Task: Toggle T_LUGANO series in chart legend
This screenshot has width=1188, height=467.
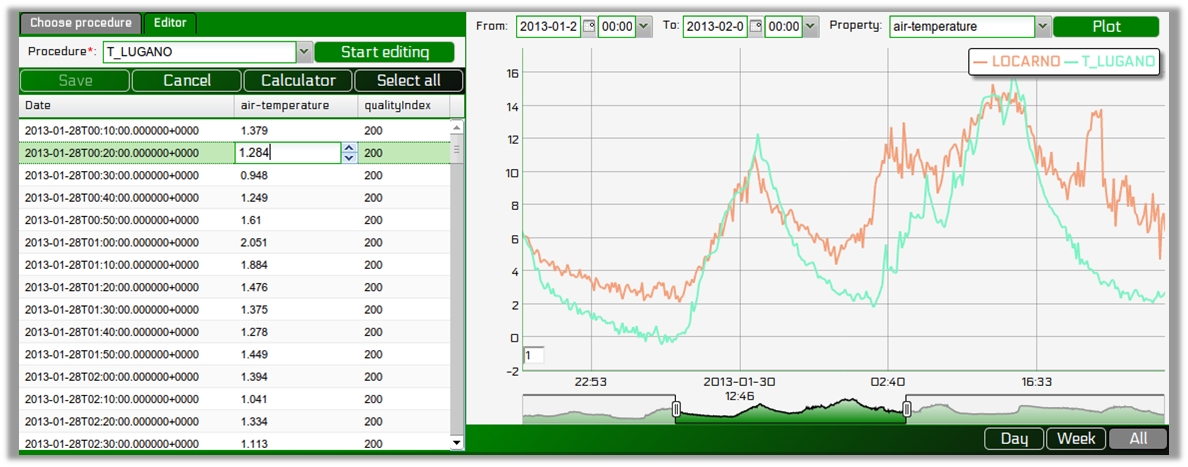Action: [1110, 62]
